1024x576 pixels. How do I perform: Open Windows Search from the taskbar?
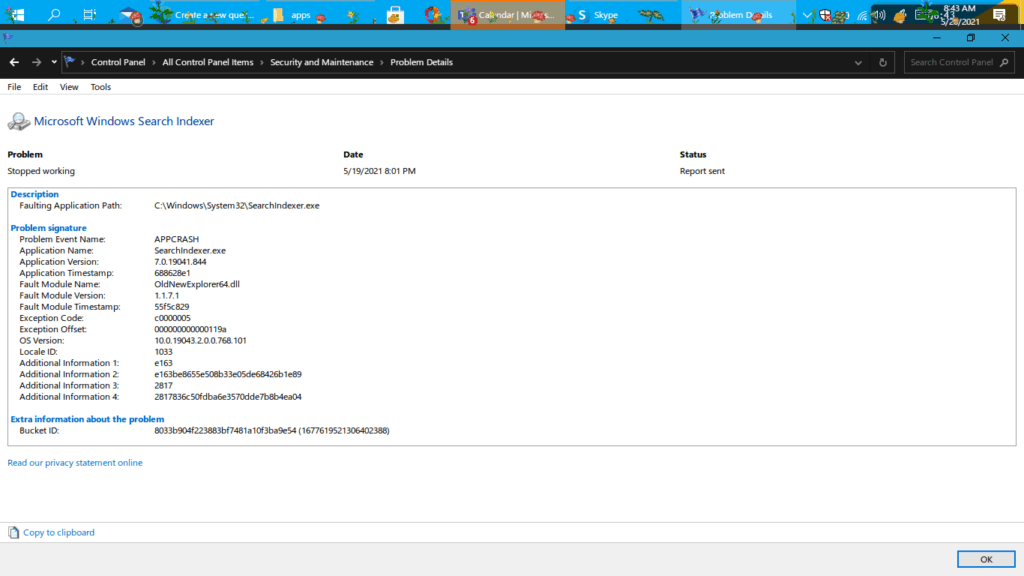(x=54, y=15)
